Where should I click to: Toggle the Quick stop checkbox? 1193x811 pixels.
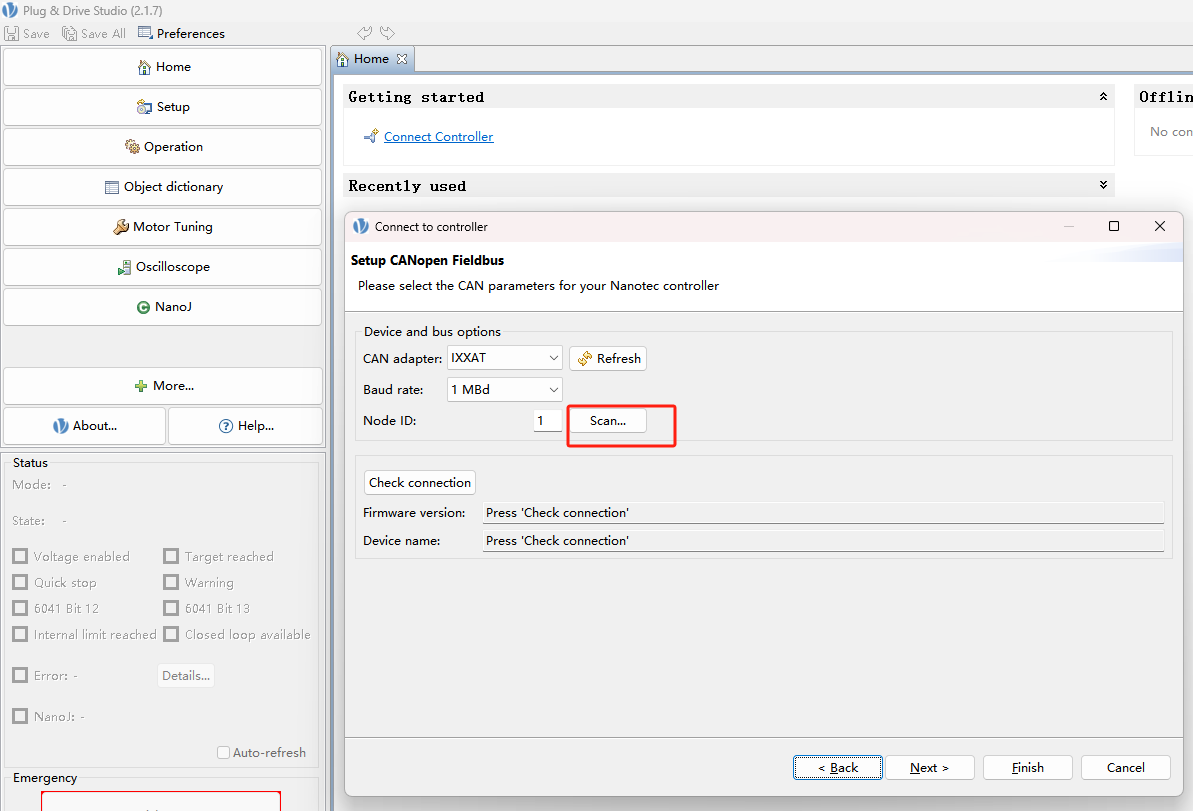tap(21, 582)
